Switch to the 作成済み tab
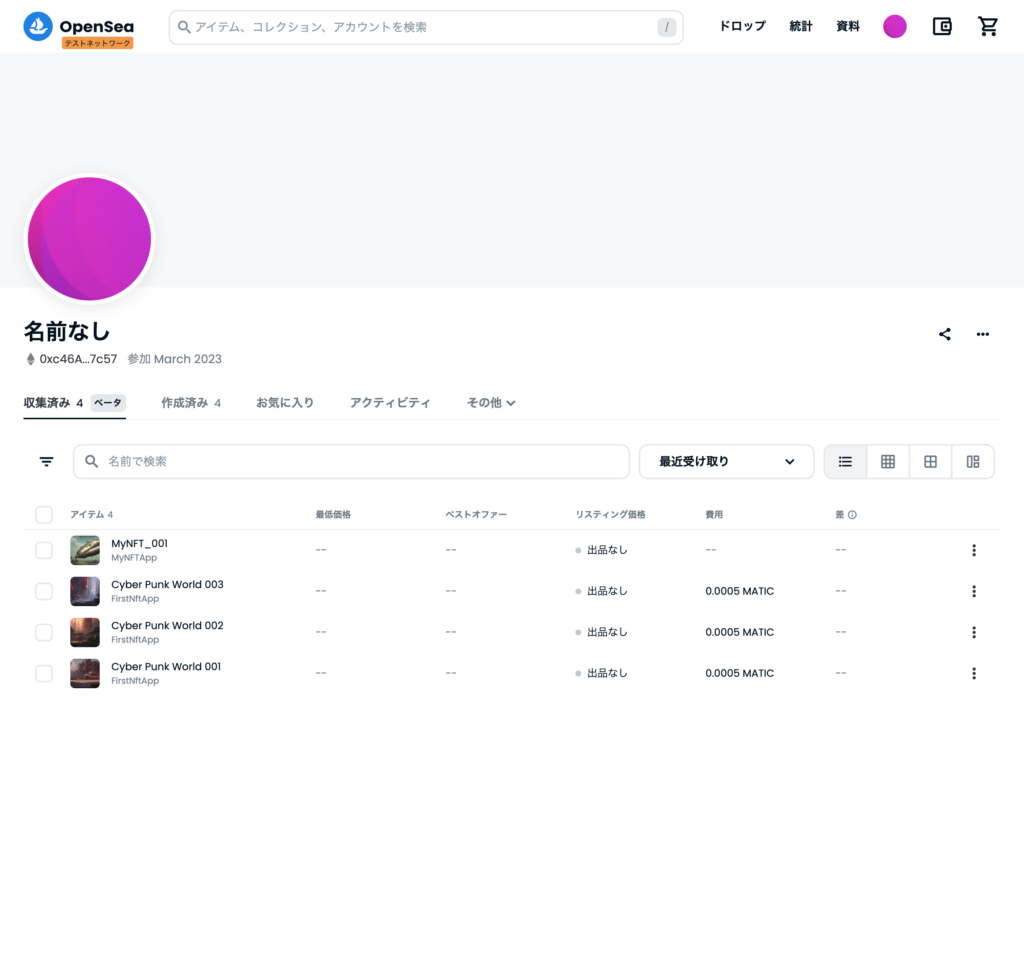This screenshot has height=974, width=1024. tap(191, 402)
